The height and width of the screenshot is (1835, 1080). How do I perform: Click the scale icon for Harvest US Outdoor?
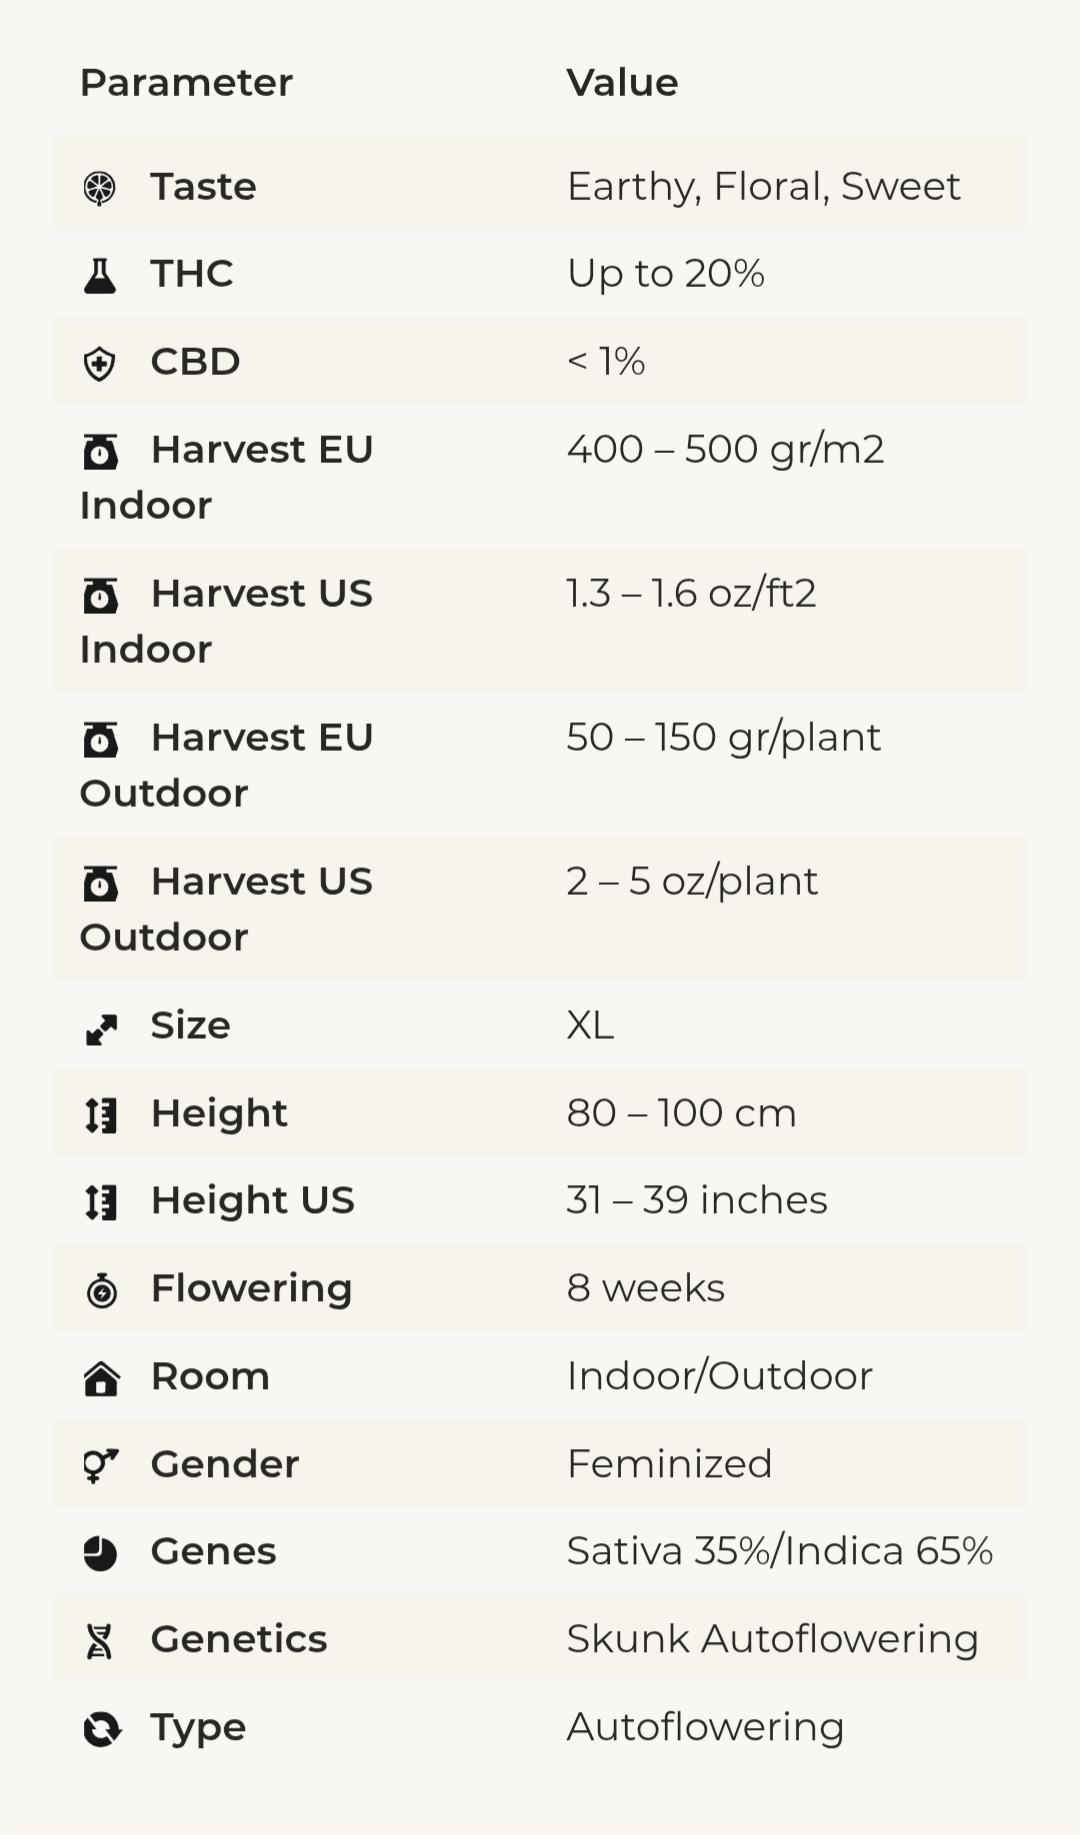[100, 884]
